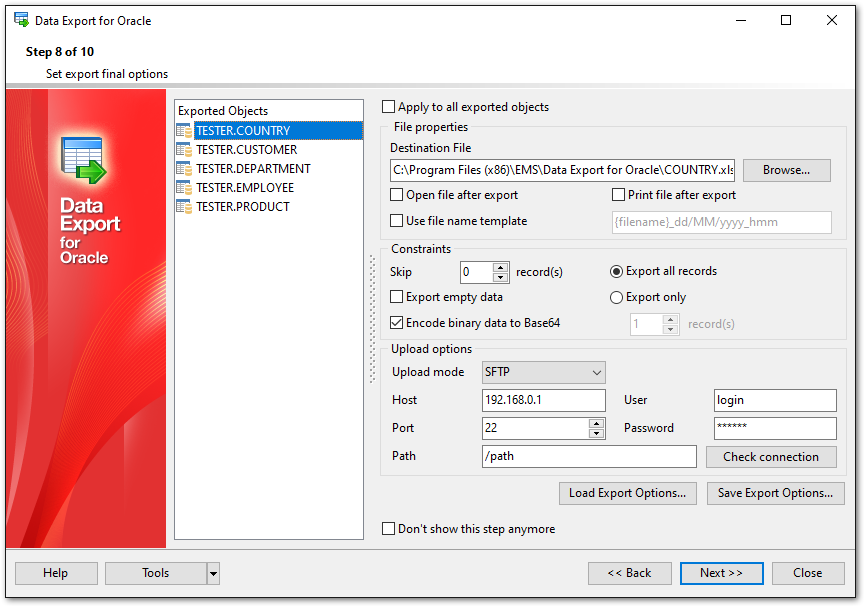Enable Apply to all exported objects

click(389, 107)
